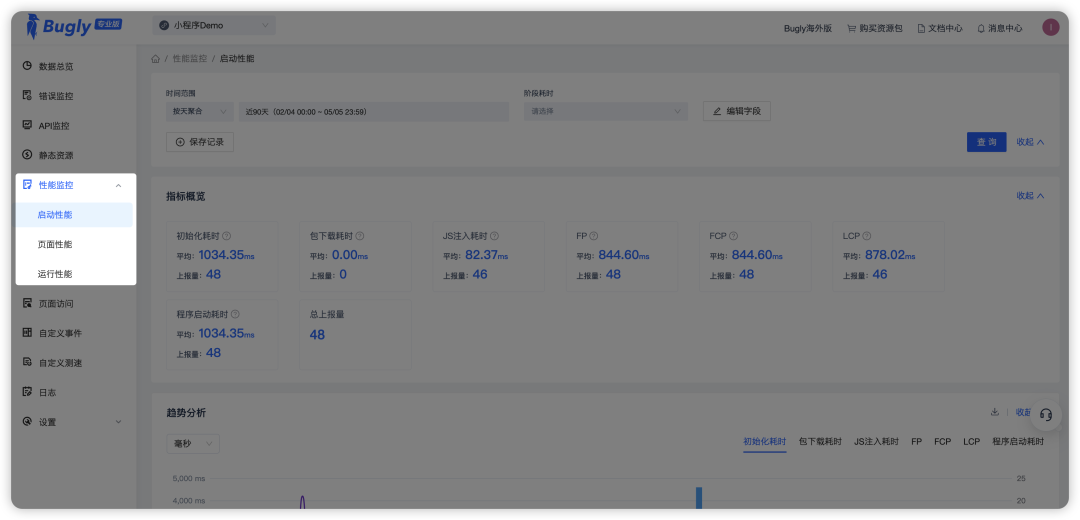
Task: Open 消息中心 notifications
Action: (999, 28)
